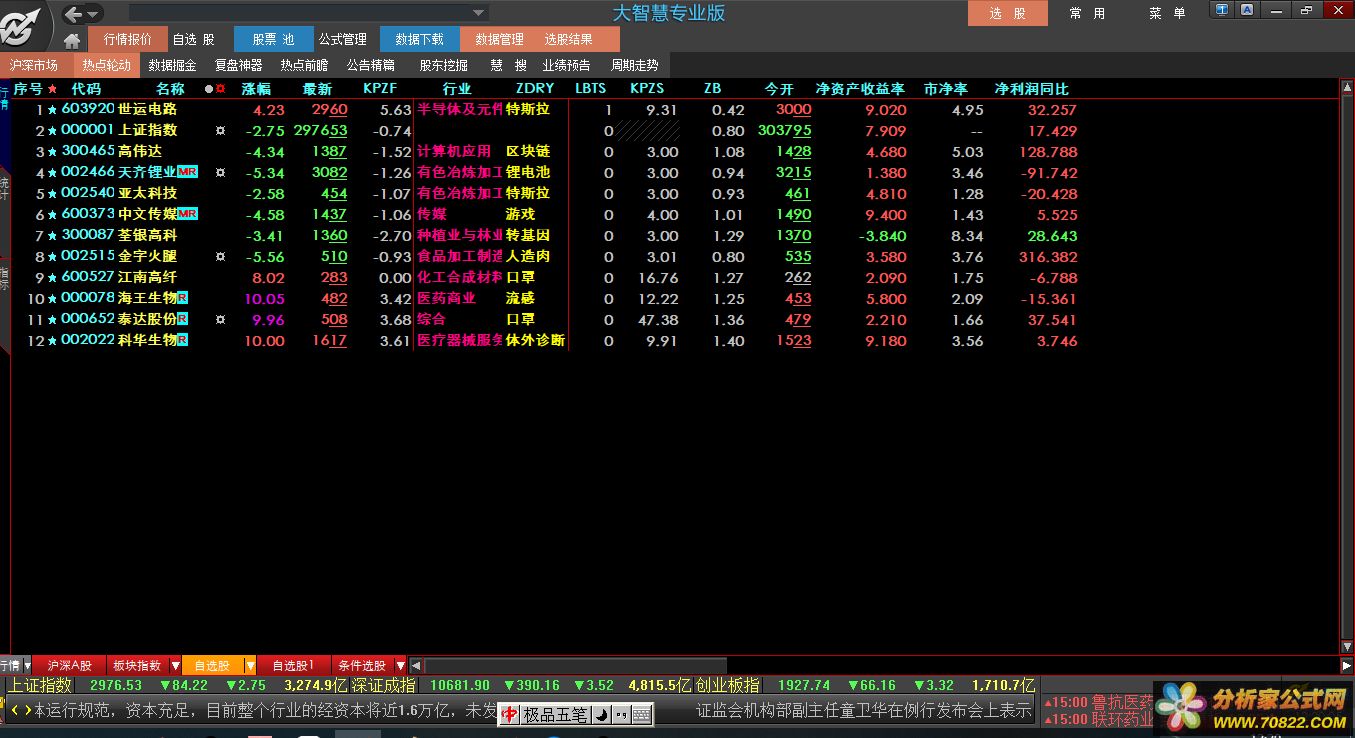The image size is (1355, 738).
Task: Open 选股结果
Action: coord(569,40)
